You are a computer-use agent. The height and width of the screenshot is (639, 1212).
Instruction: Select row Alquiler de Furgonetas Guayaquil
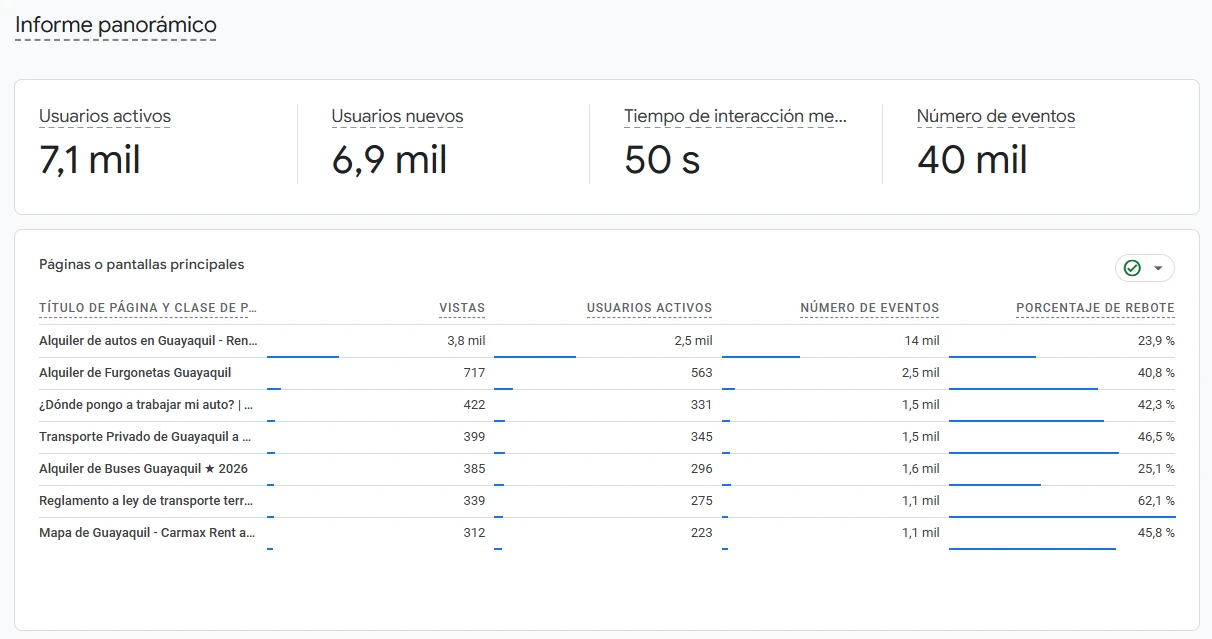[607, 373]
